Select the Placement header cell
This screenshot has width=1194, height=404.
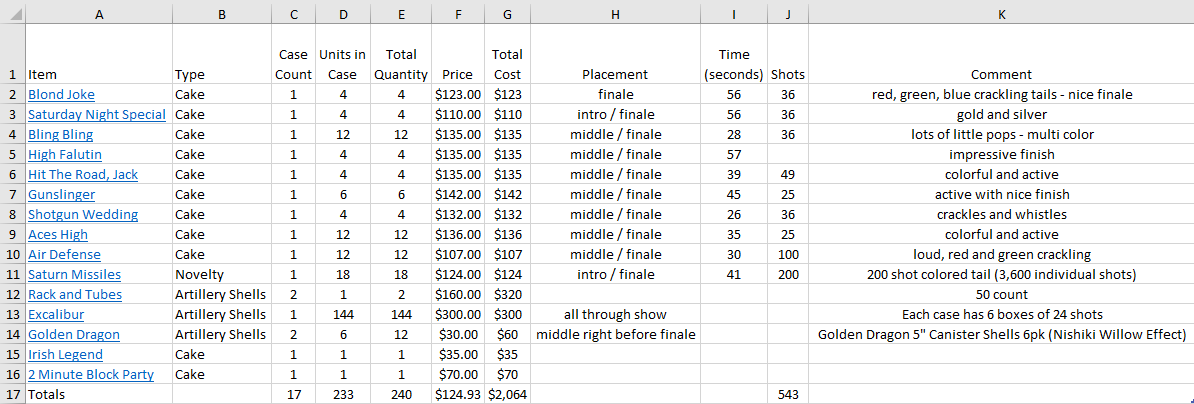[615, 55]
